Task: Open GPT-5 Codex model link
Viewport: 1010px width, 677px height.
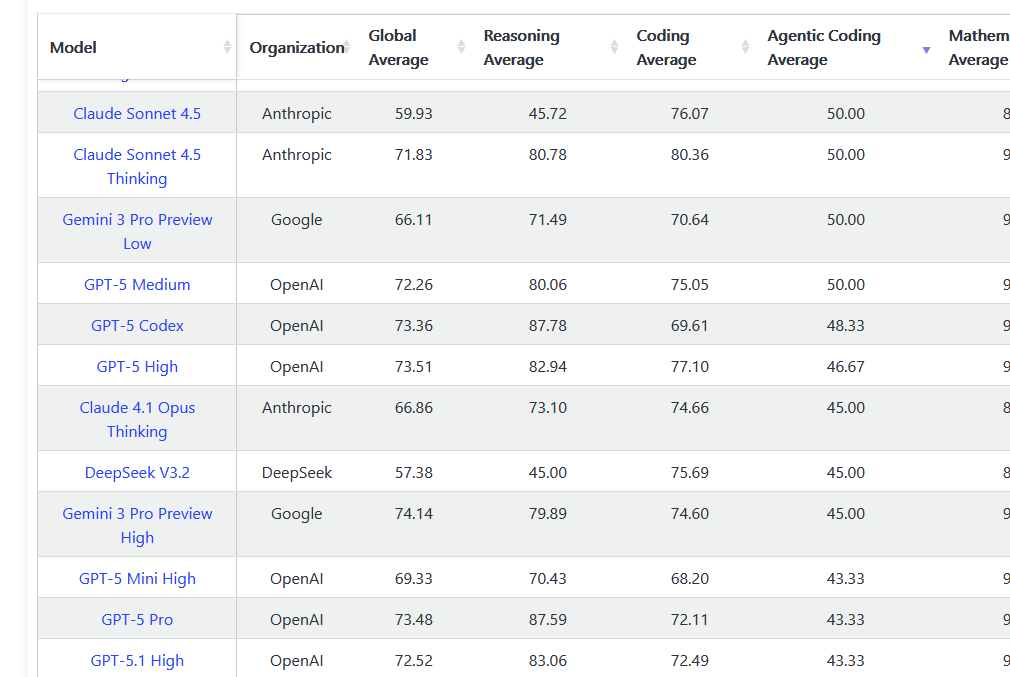Action: (x=137, y=325)
